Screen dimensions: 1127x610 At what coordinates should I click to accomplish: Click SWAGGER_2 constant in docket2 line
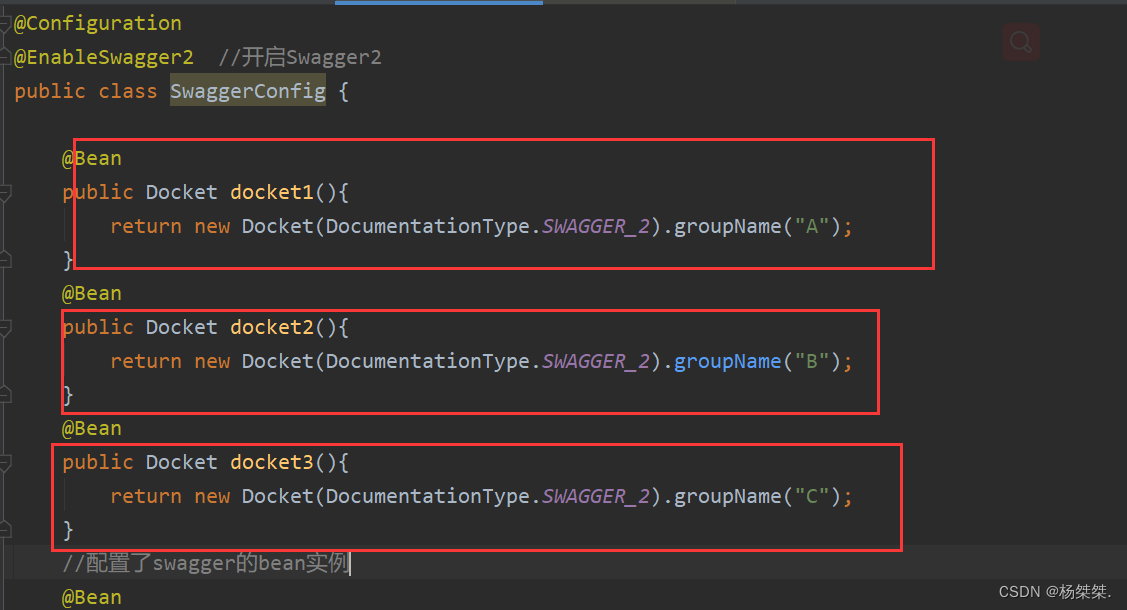[596, 361]
